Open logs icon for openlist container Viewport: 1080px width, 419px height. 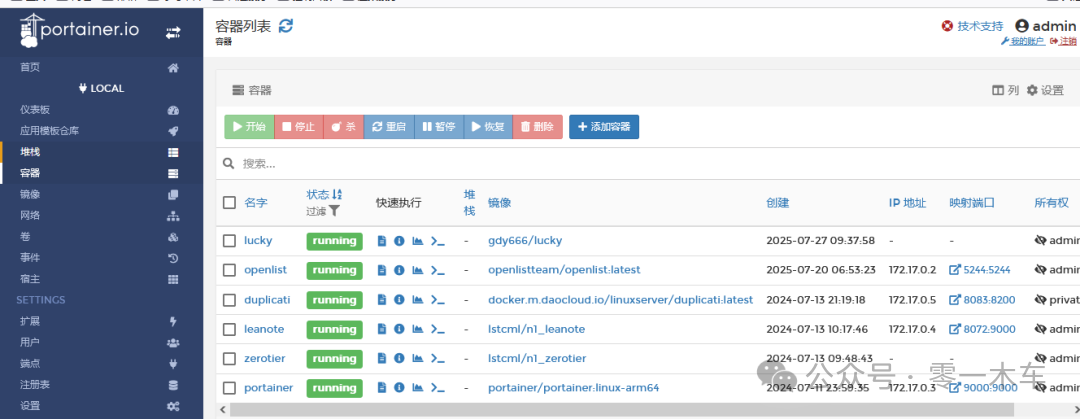point(382,270)
